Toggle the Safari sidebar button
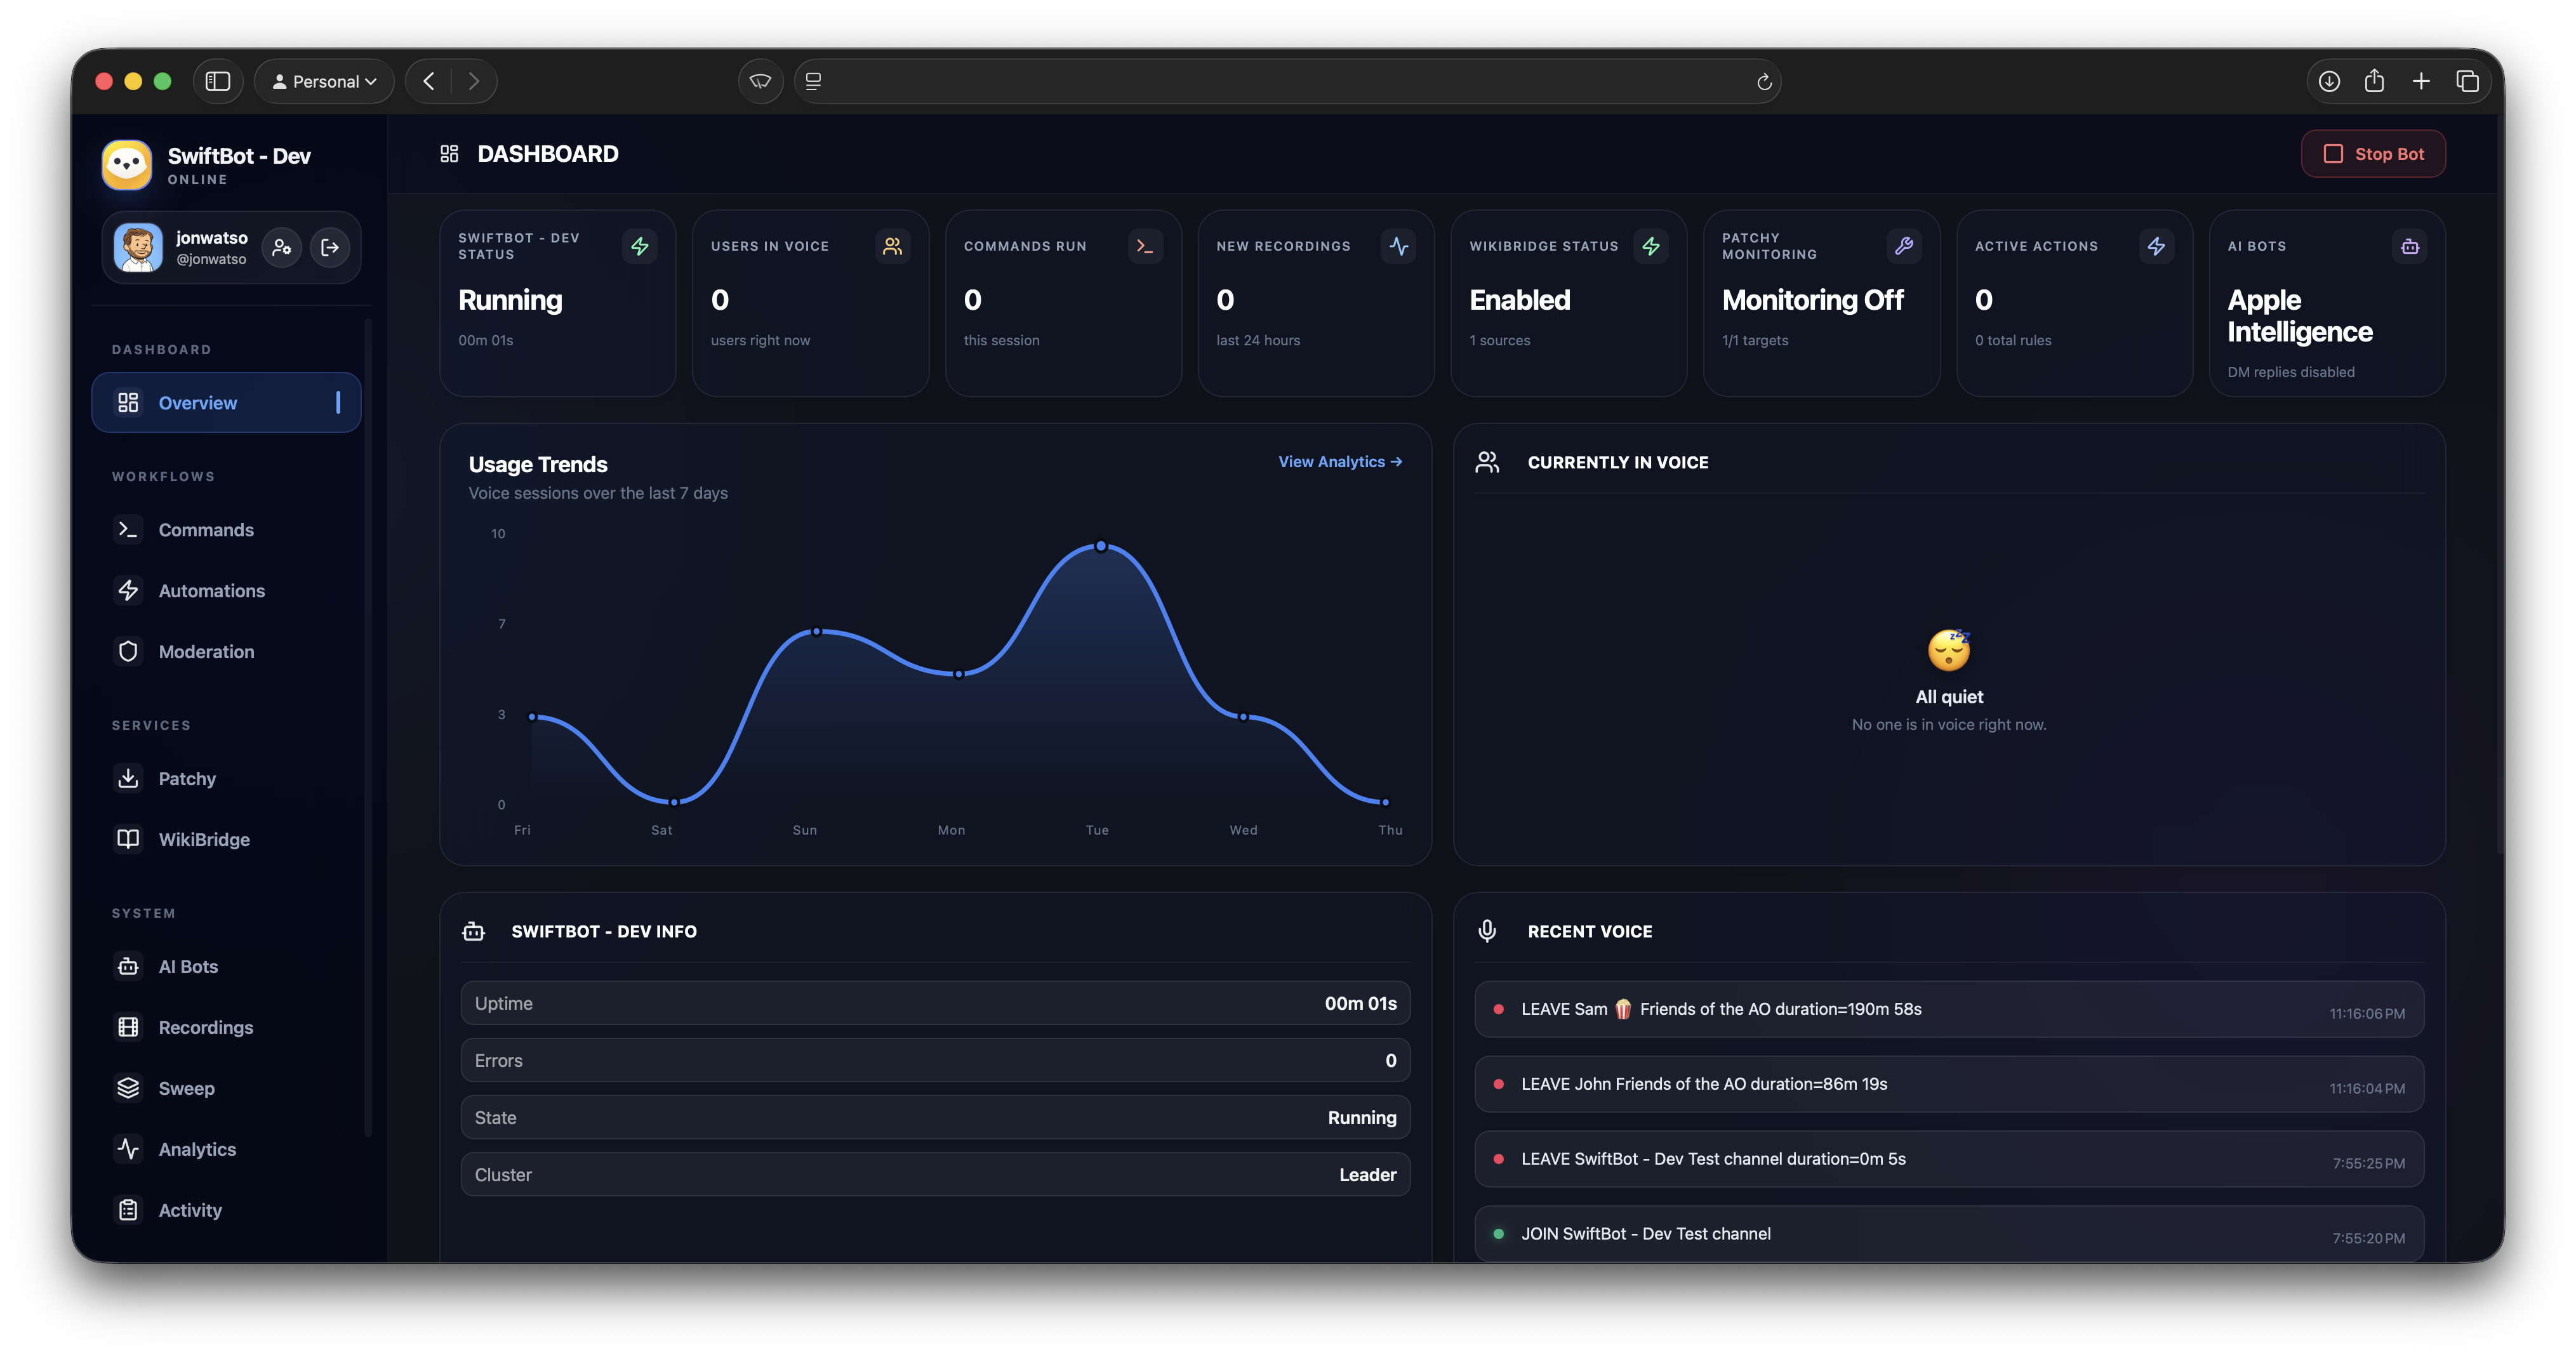Screen dimensions: 2576x1357 218,82
